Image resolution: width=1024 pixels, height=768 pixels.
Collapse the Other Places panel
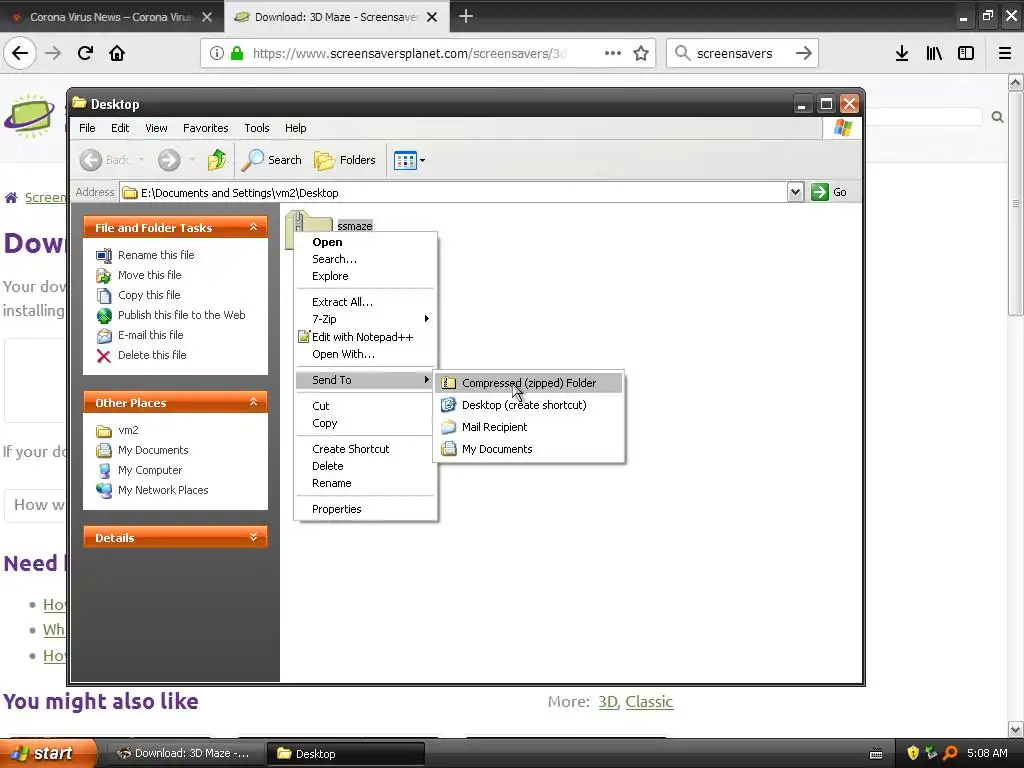tap(253, 402)
